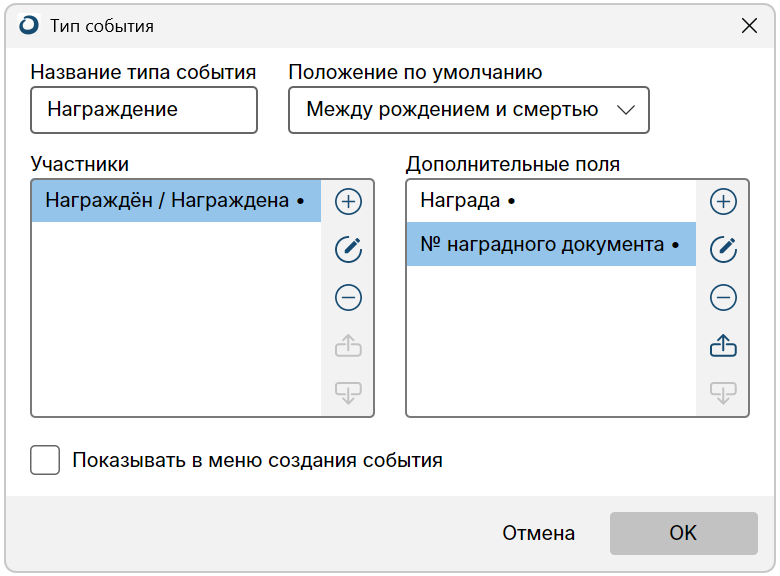Screen dimensions: 780x576
Task: Edit the selected additional field
Action: pyautogui.click(x=723, y=250)
